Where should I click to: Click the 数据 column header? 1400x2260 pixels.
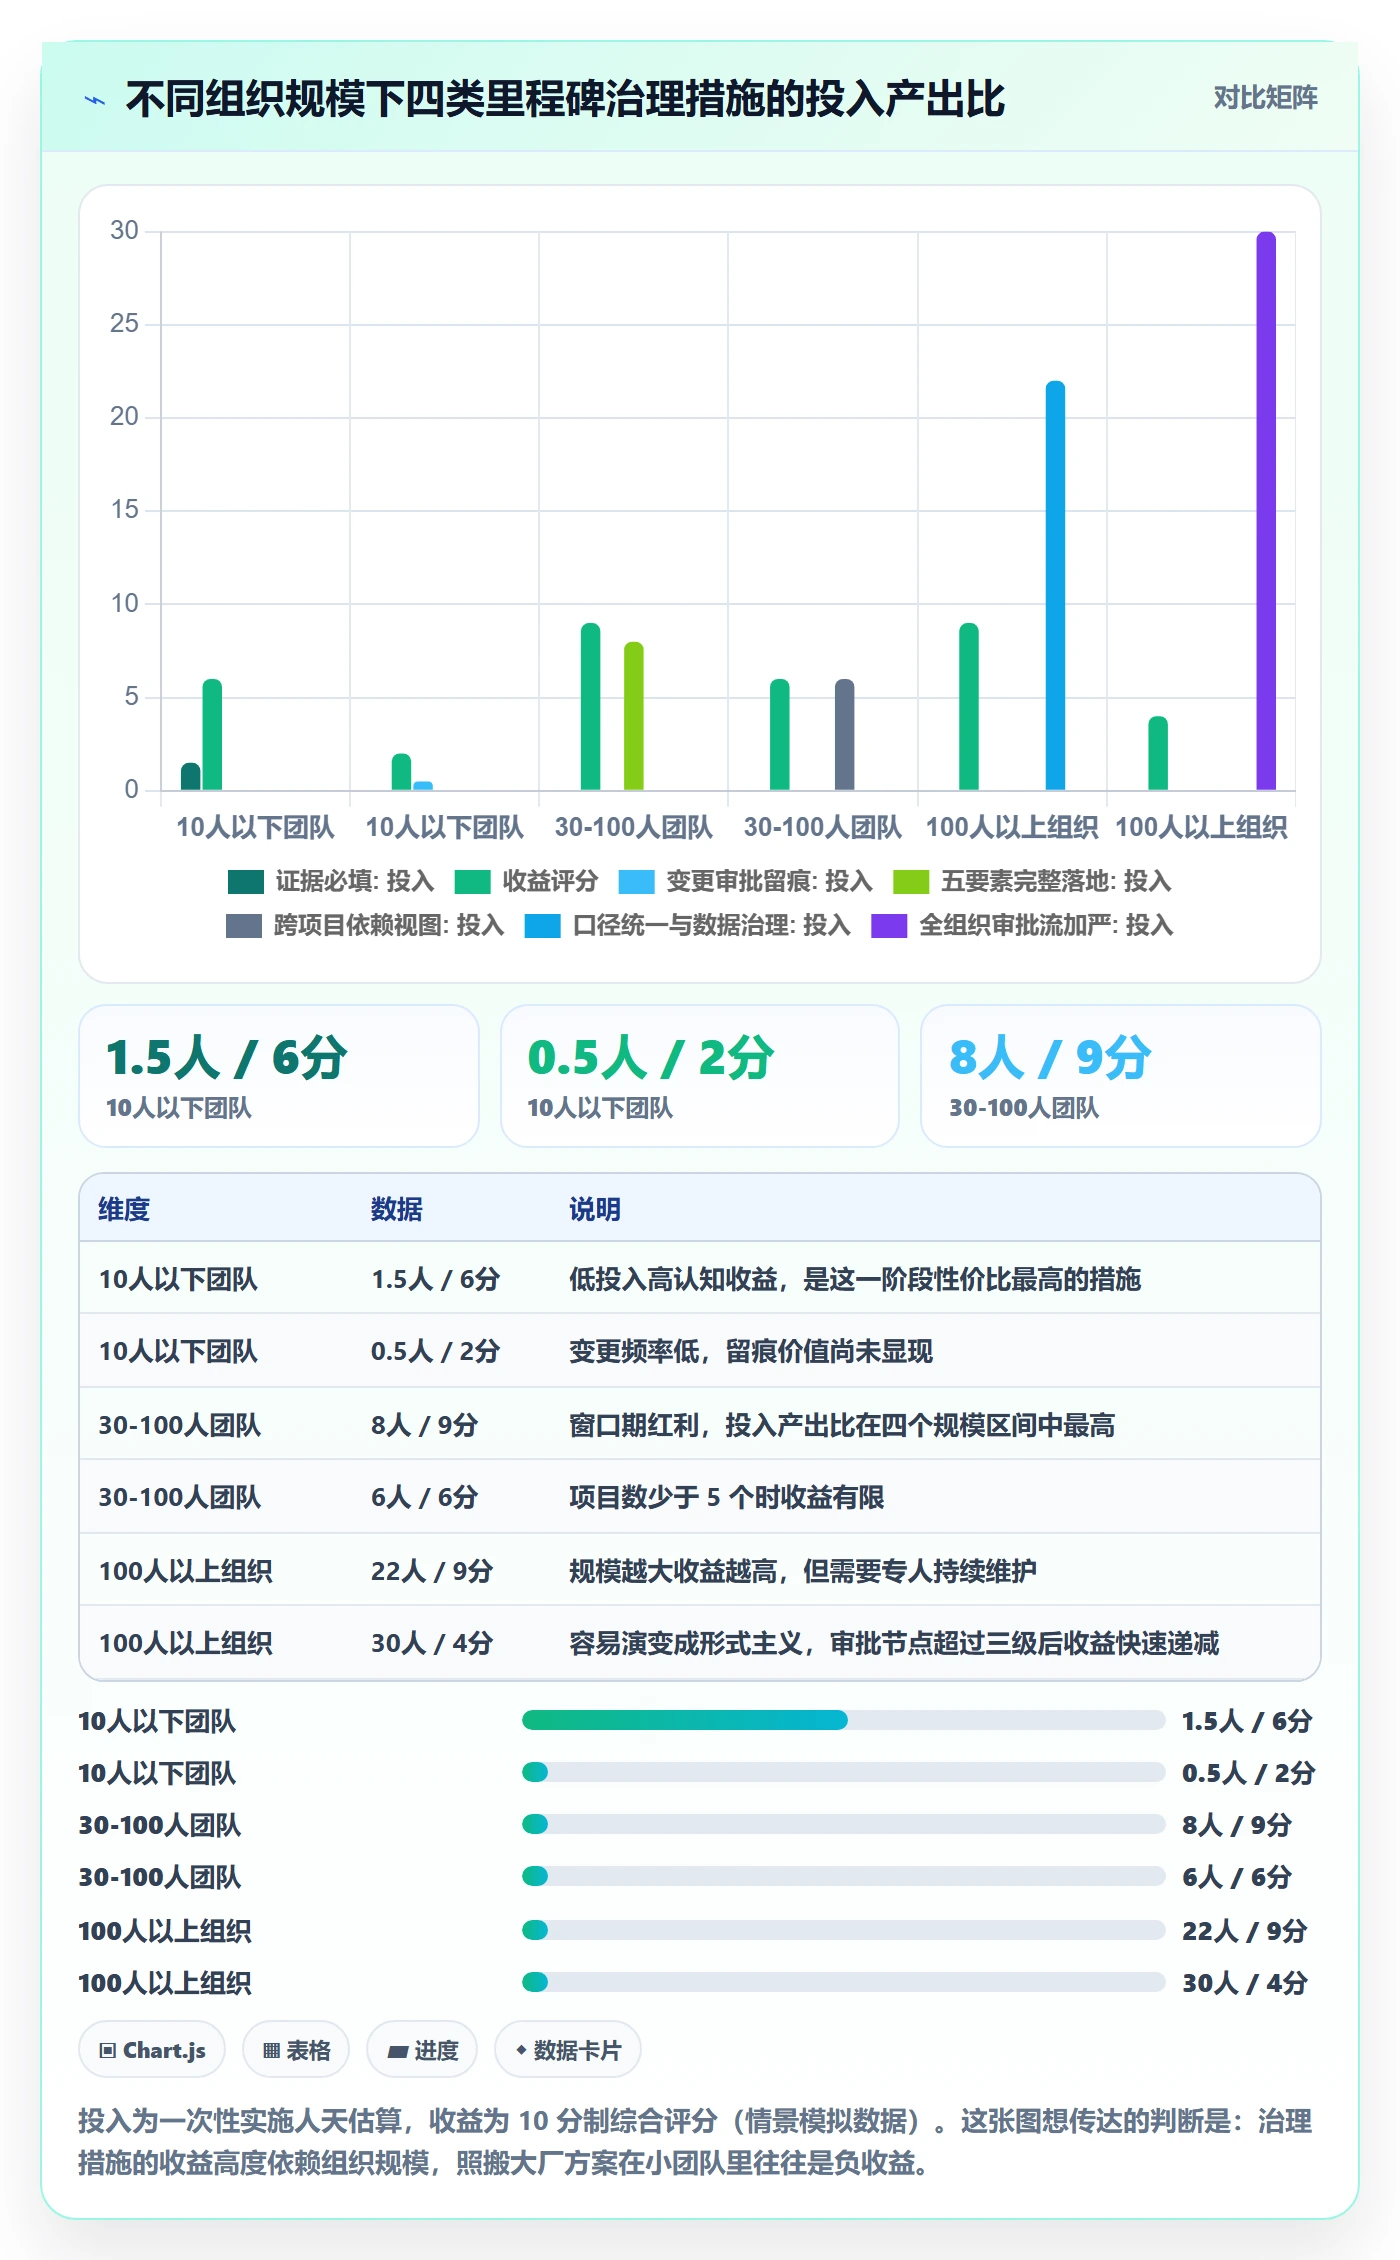(x=397, y=1209)
